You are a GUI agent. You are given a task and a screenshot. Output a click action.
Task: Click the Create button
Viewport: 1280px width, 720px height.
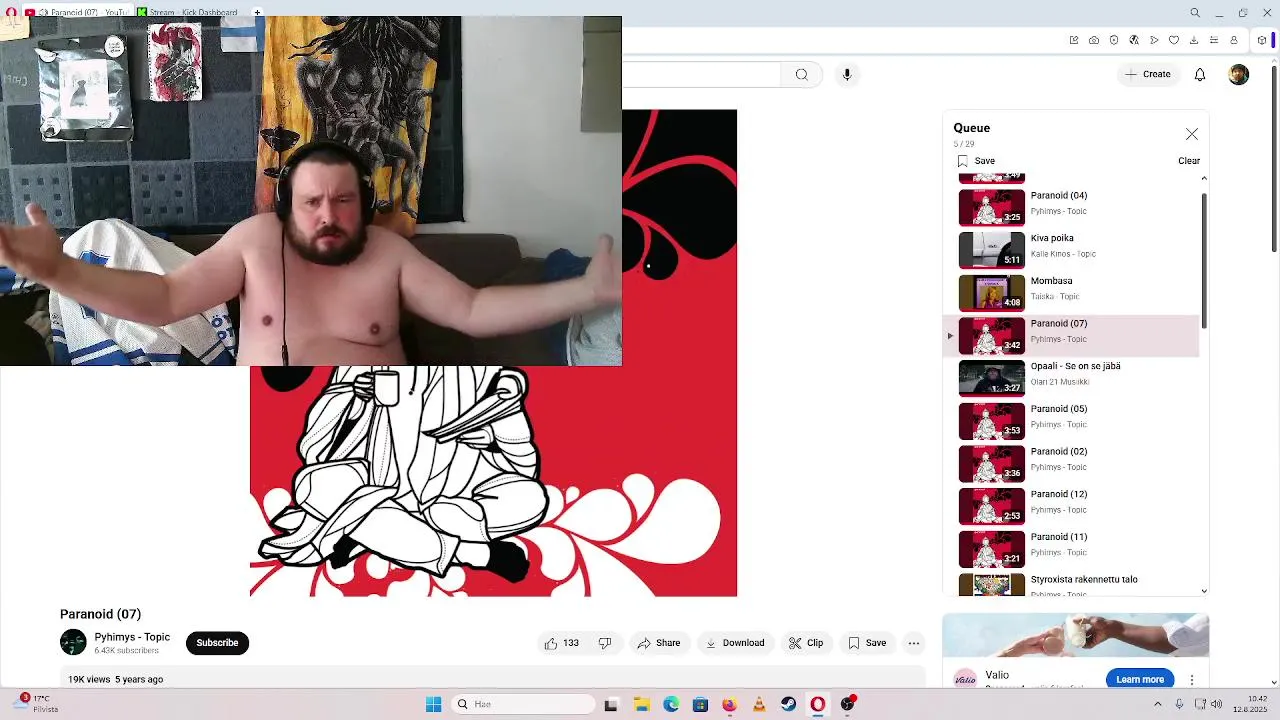(x=1147, y=74)
